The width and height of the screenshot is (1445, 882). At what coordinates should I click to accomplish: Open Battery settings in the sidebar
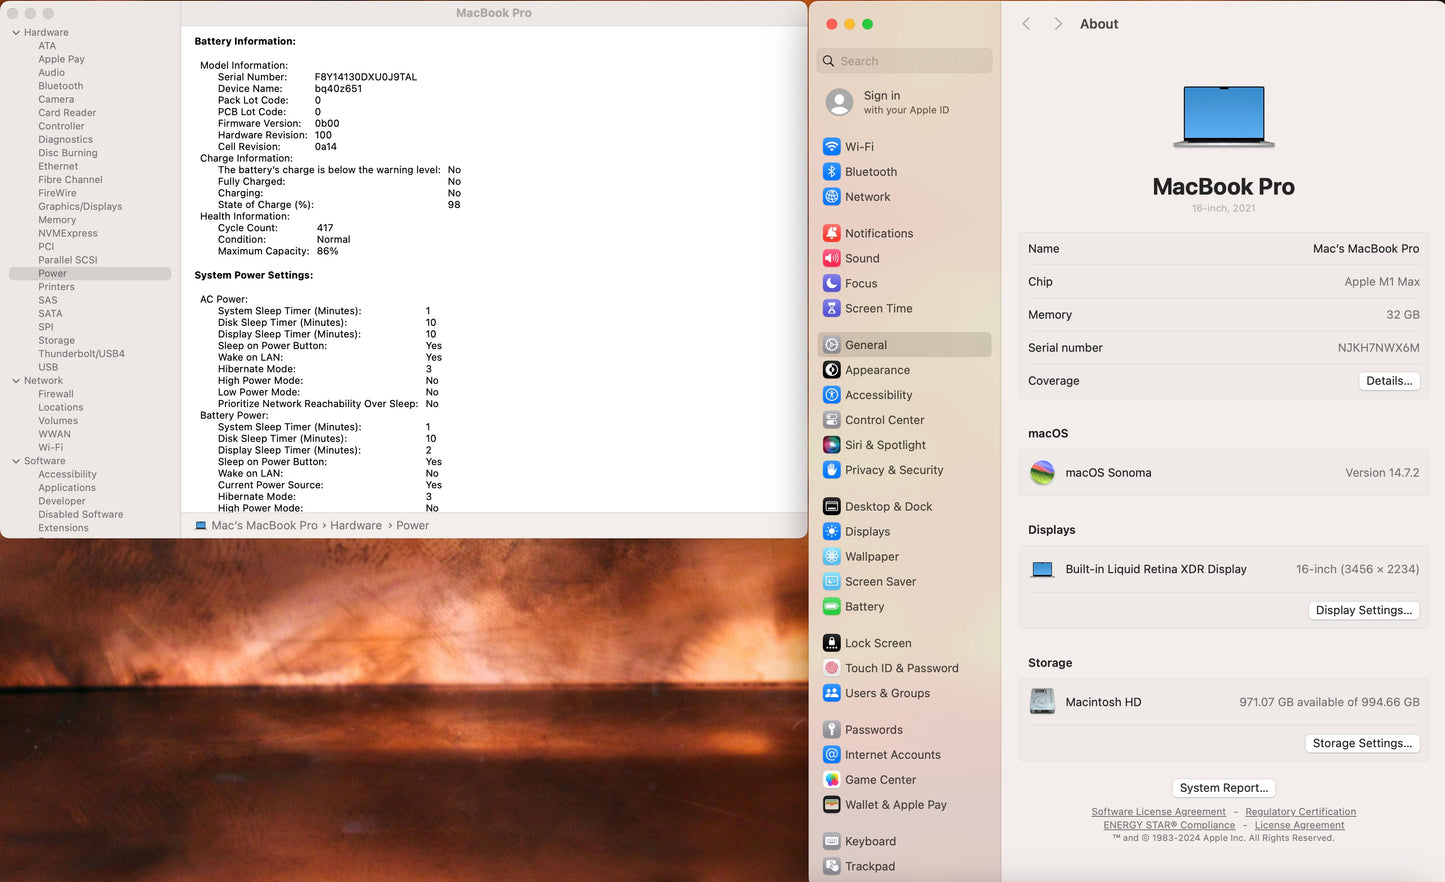pyautogui.click(x=866, y=605)
